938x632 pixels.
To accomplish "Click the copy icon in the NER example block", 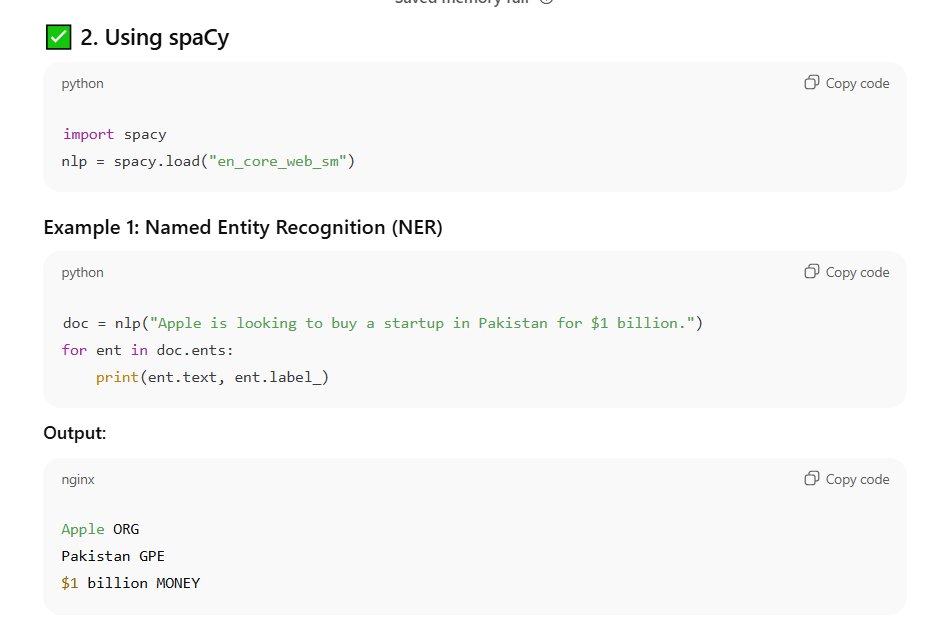I will 812,272.
